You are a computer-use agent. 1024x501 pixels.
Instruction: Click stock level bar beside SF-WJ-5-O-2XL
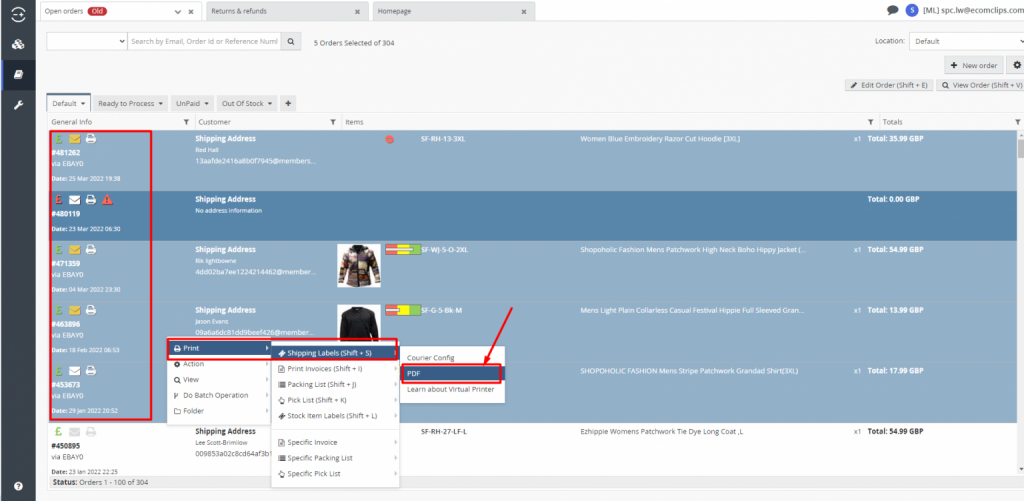pos(403,250)
